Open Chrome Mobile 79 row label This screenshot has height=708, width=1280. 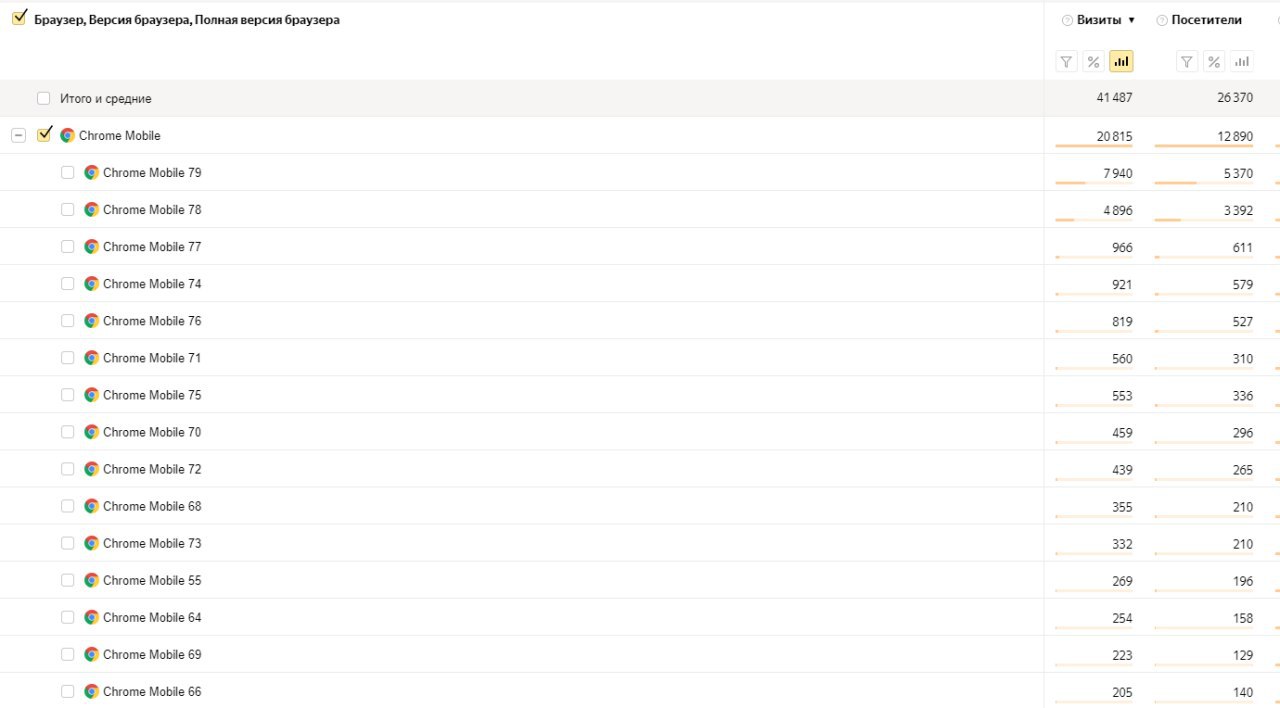(152, 172)
